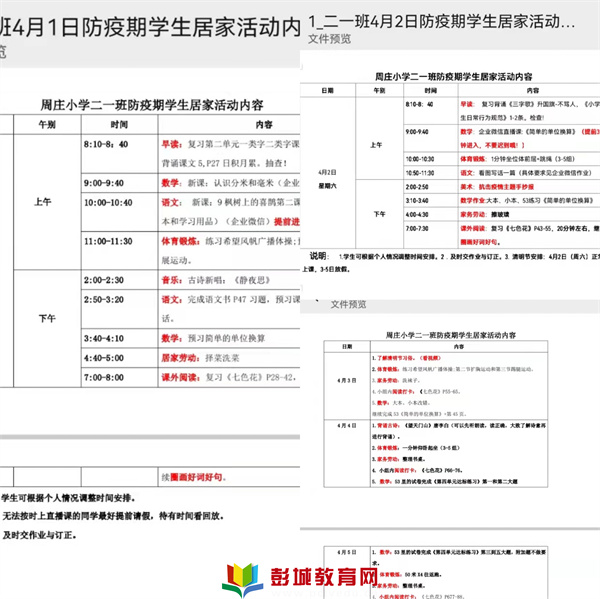Click the '3:10-3:40' time cell in April 2 table
The height and width of the screenshot is (599, 600).
(x=417, y=200)
